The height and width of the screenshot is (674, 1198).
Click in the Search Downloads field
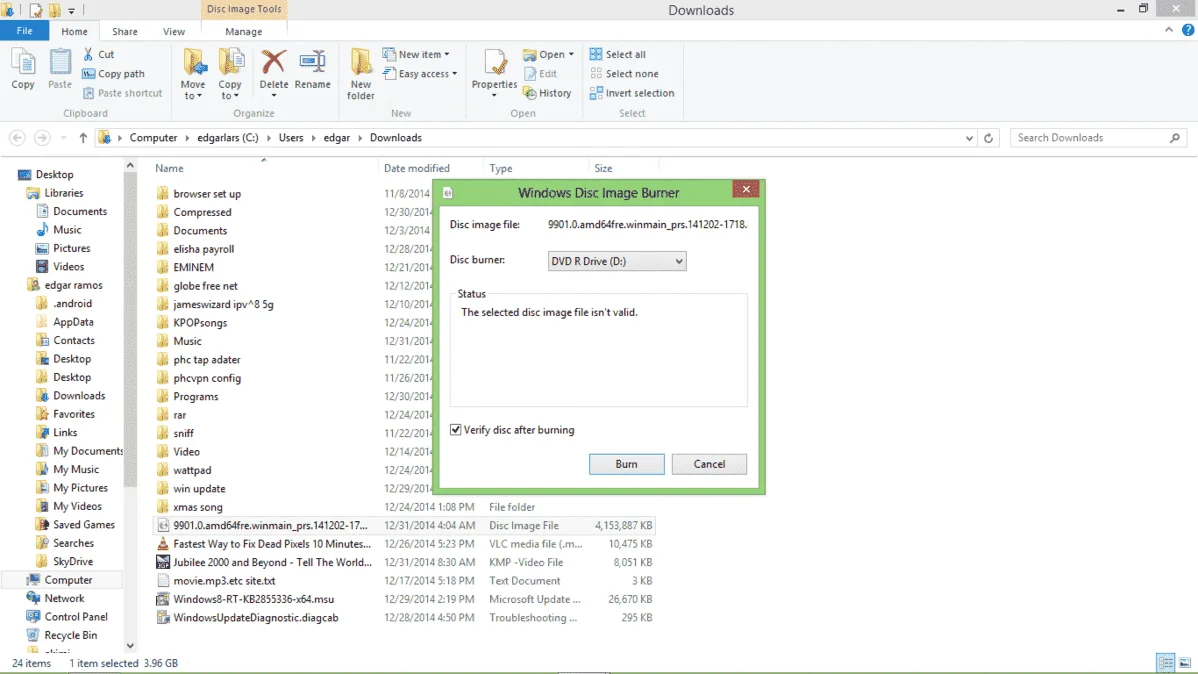click(1089, 138)
